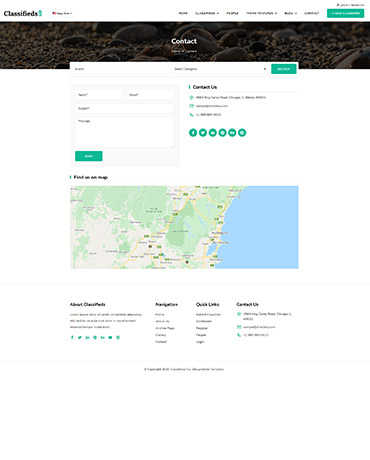Click location pin icon beside the address

click(191, 98)
